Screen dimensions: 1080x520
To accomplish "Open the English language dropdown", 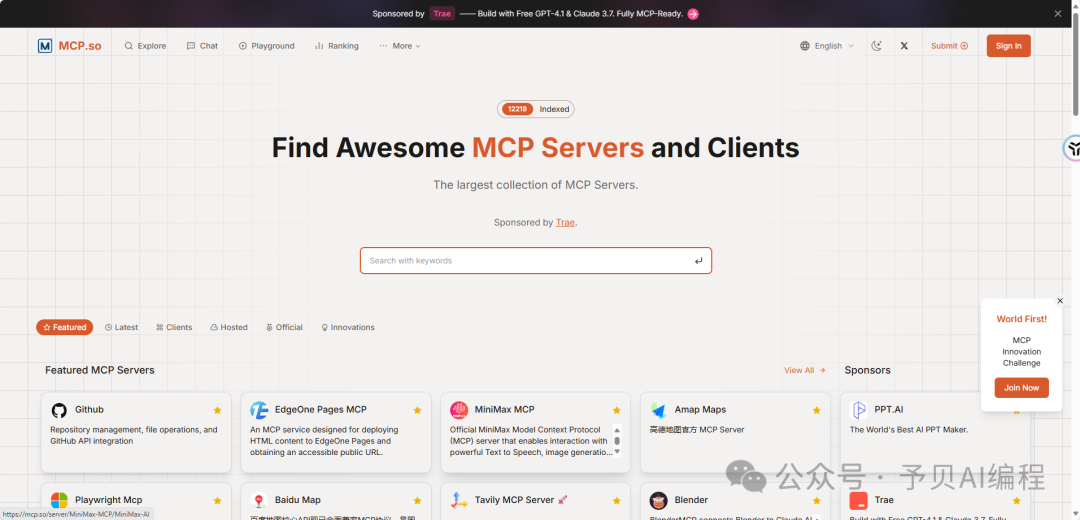I will point(827,46).
